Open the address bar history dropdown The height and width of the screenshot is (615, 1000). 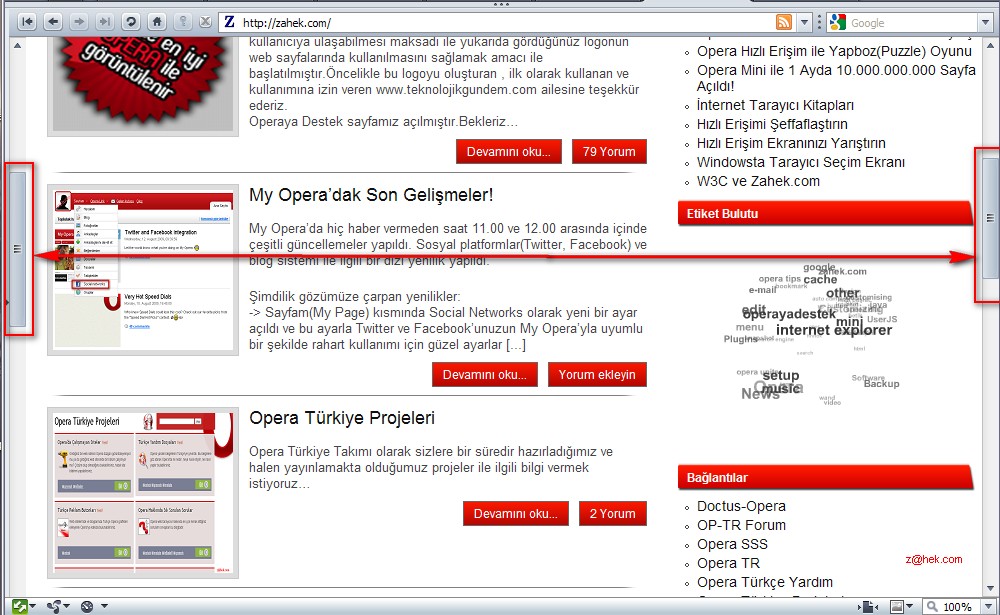click(x=805, y=22)
